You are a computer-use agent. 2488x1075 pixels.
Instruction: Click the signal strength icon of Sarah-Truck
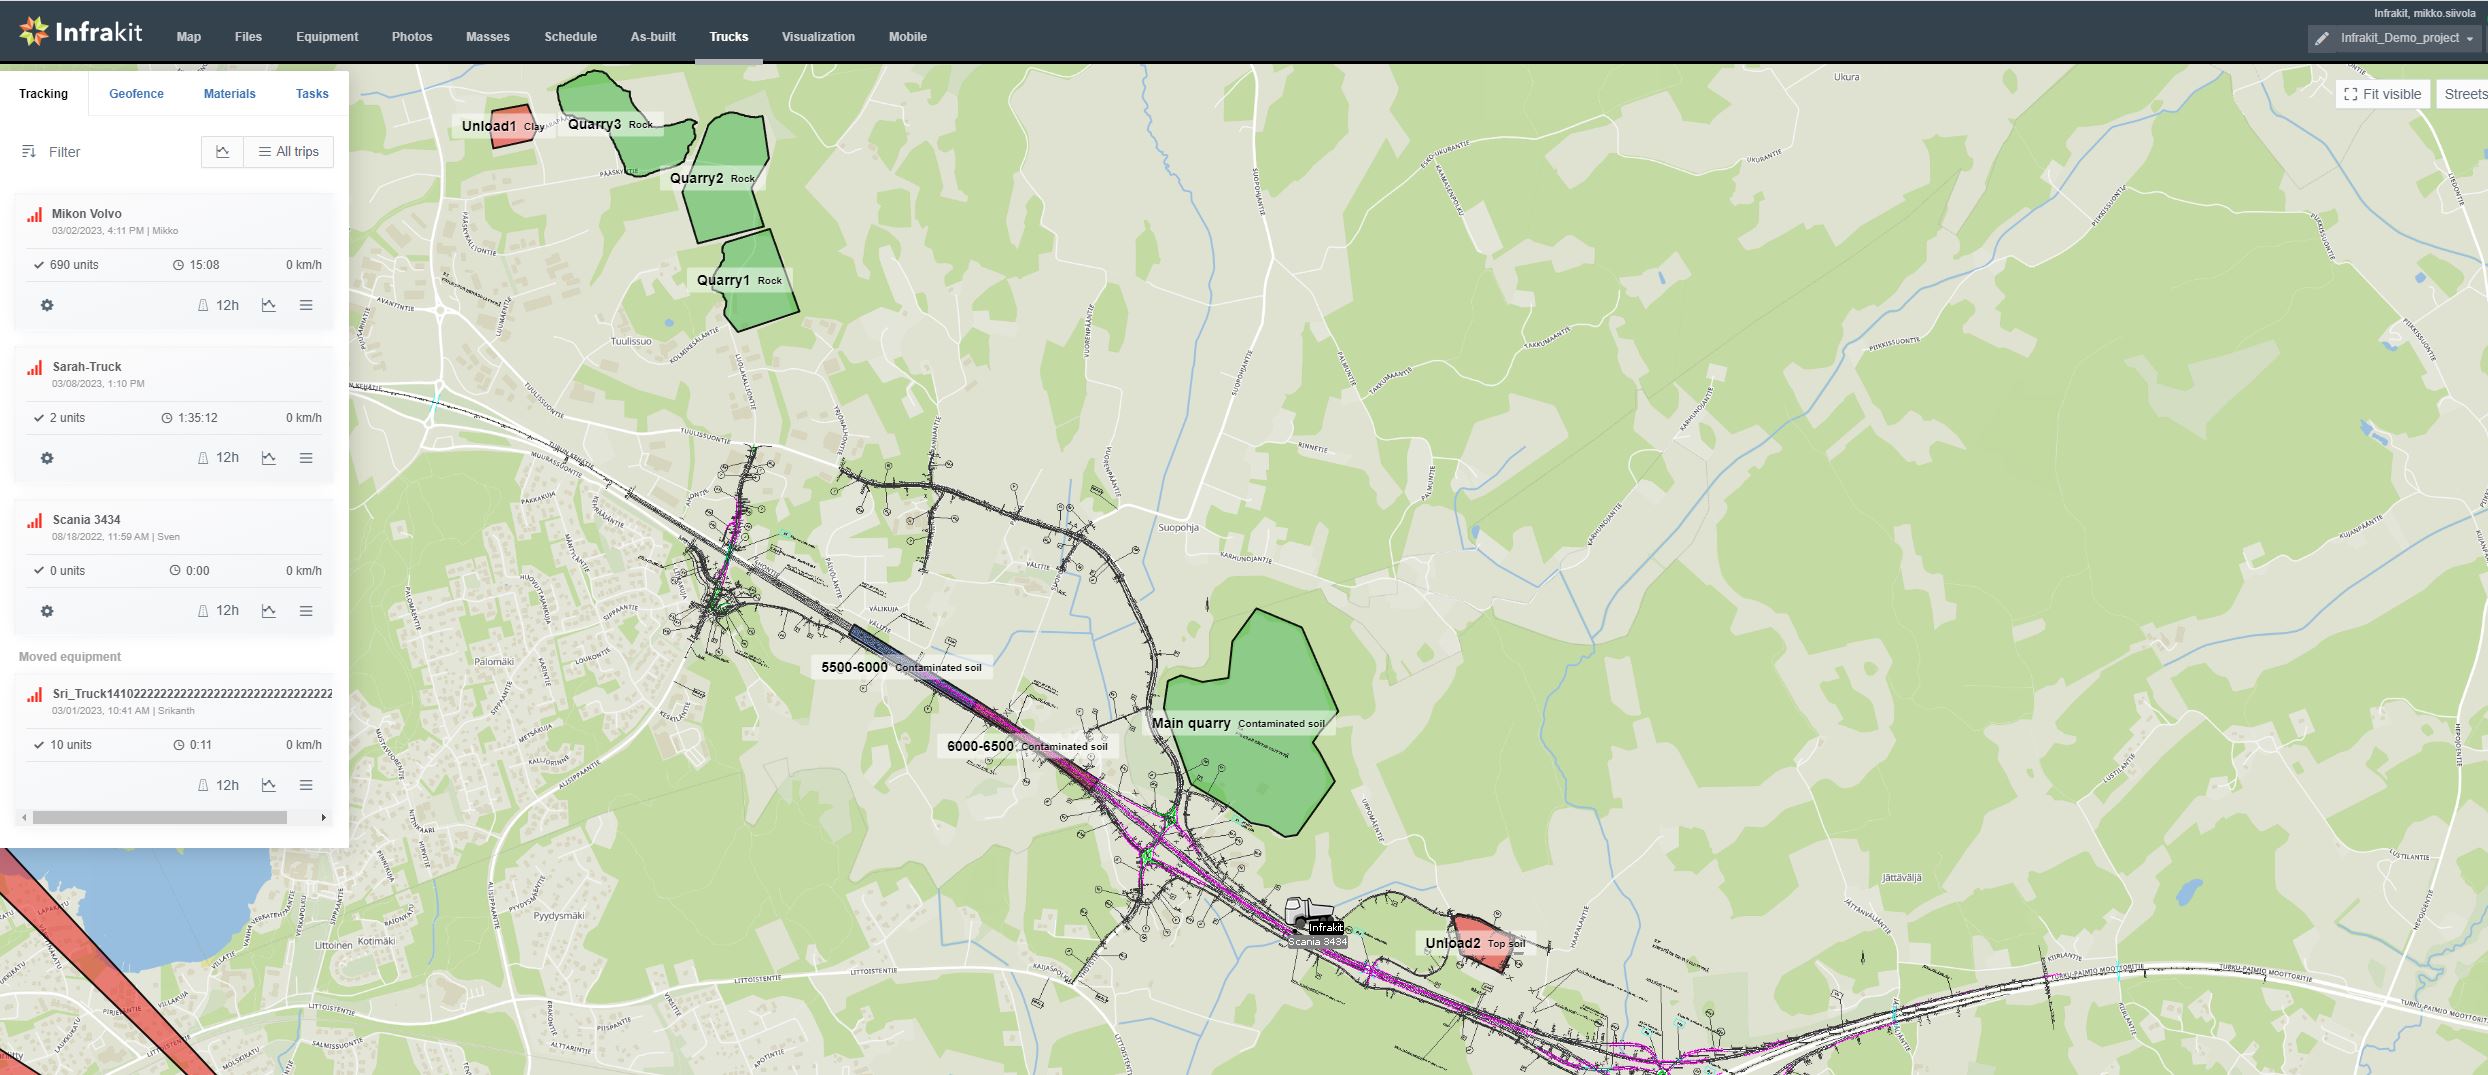coord(35,367)
